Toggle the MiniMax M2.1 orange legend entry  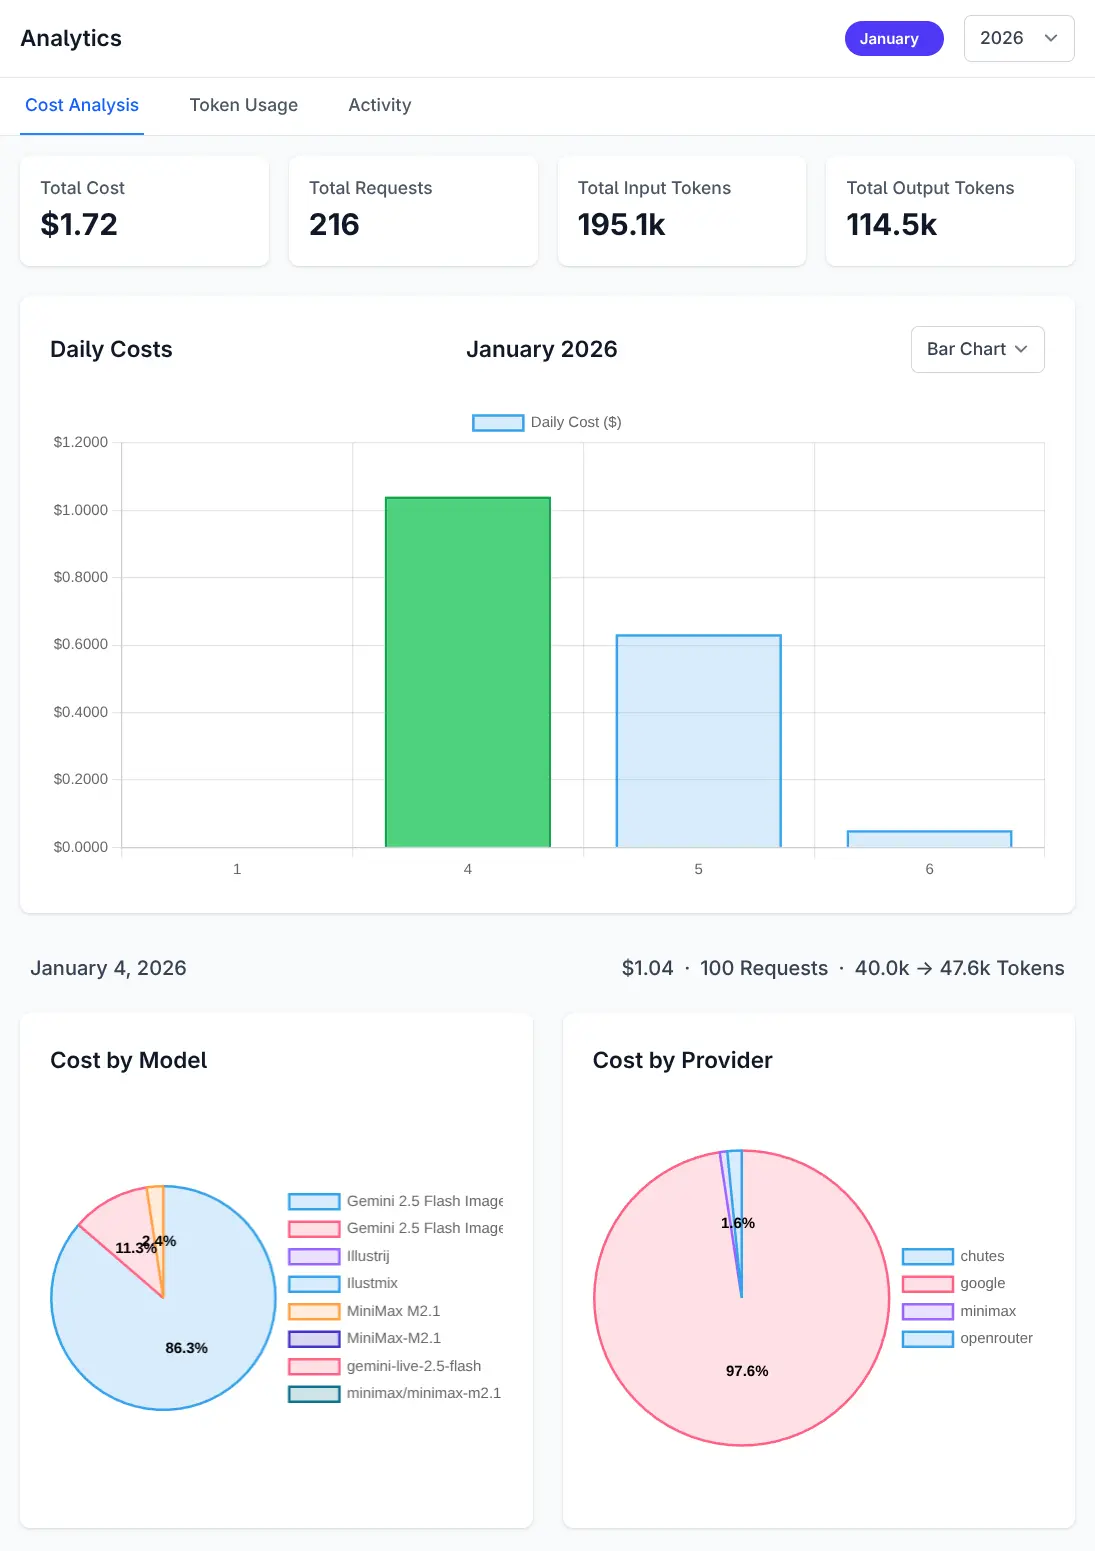[392, 1311]
